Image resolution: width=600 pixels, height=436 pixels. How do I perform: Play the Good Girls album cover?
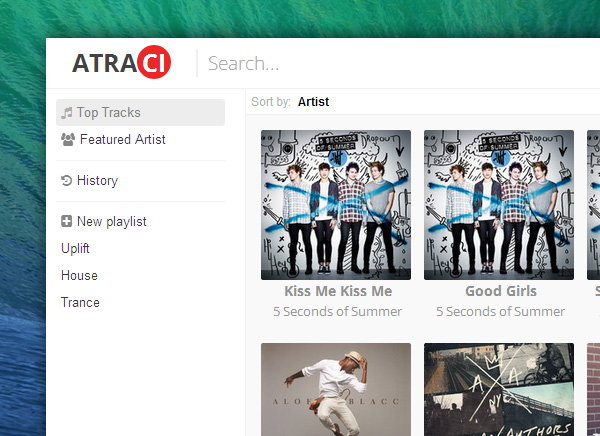click(x=499, y=205)
